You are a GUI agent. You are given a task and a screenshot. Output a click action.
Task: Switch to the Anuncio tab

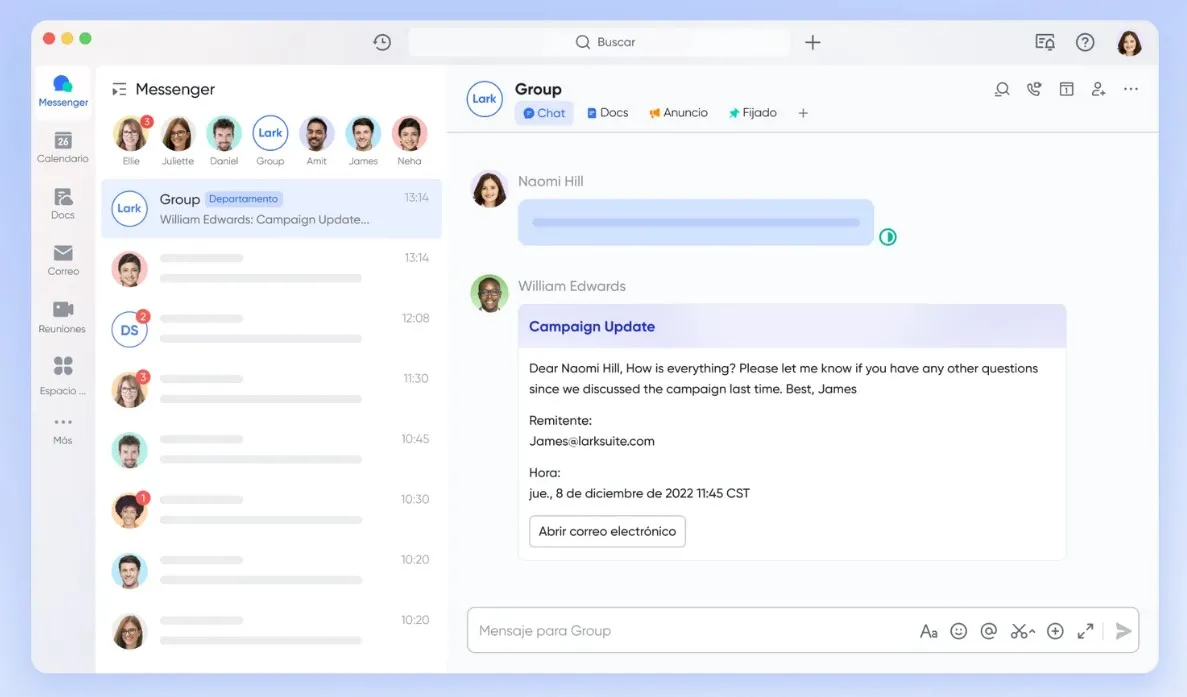pos(678,113)
